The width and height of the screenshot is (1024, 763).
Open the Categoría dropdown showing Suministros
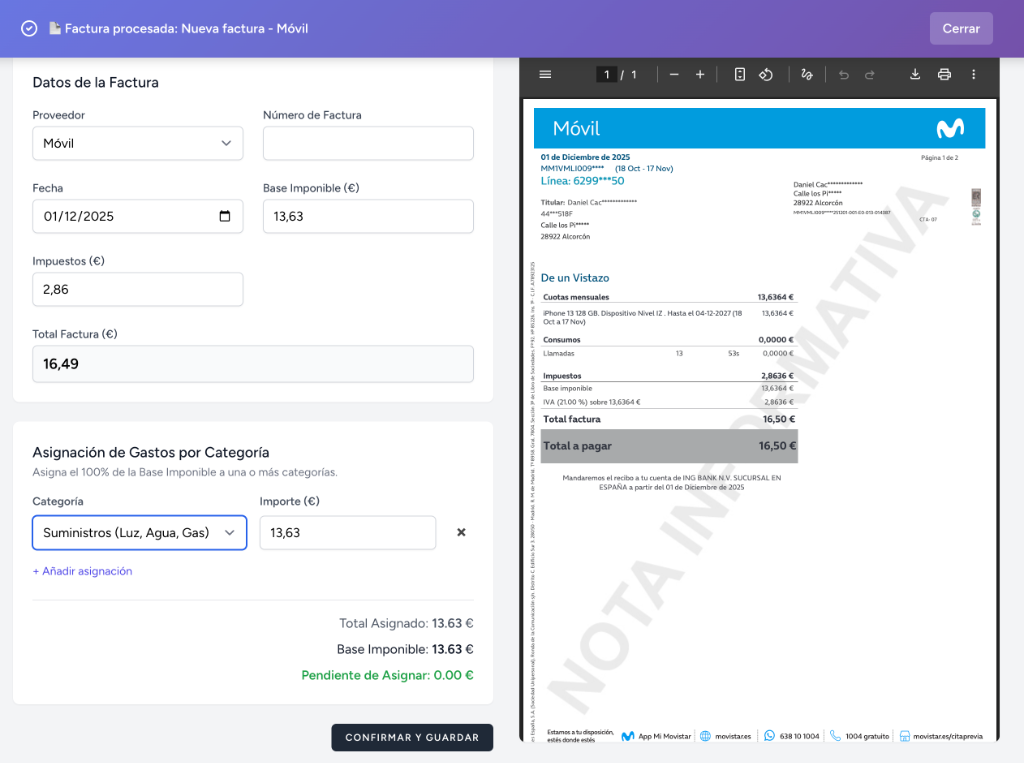pos(139,532)
